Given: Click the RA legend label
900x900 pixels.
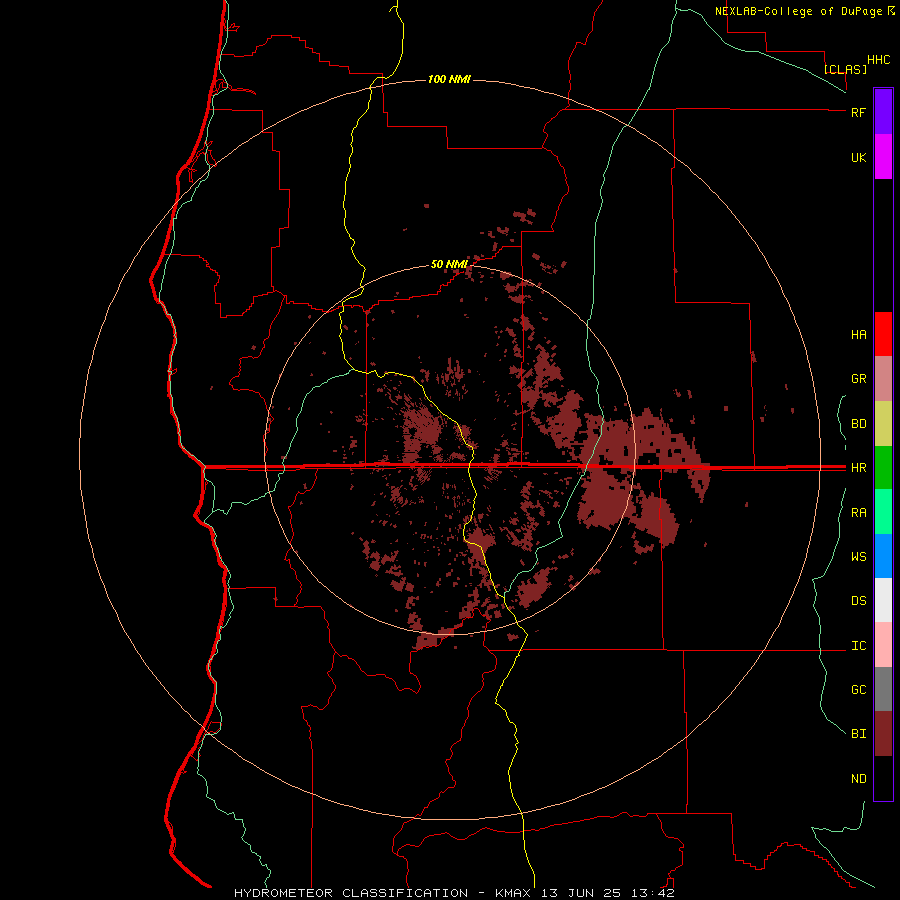Looking at the screenshot, I should tap(858, 513).
